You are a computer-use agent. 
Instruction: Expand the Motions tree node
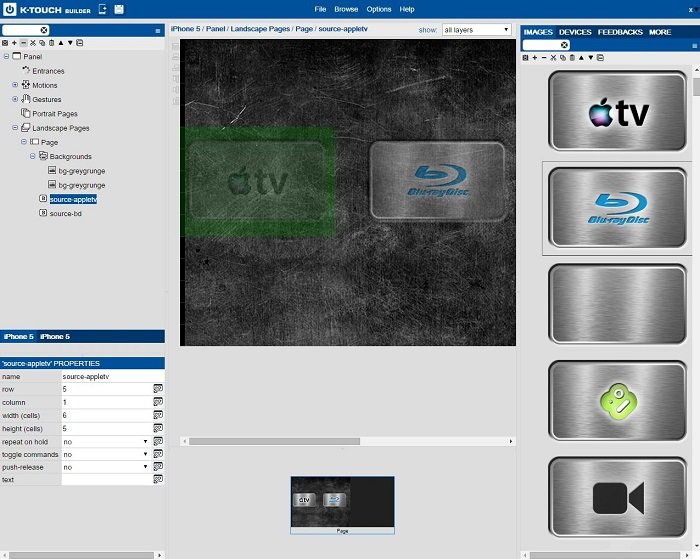[x=15, y=84]
